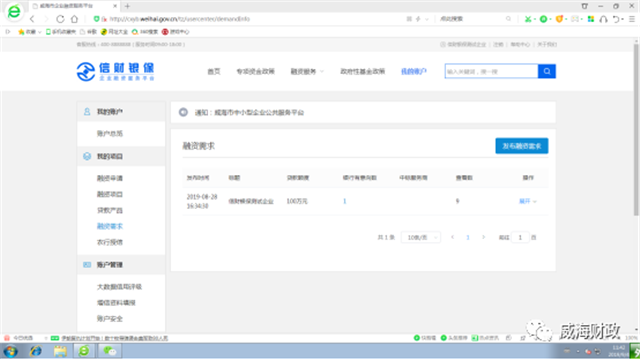Open Internet Explorer from taskbar

(35, 351)
